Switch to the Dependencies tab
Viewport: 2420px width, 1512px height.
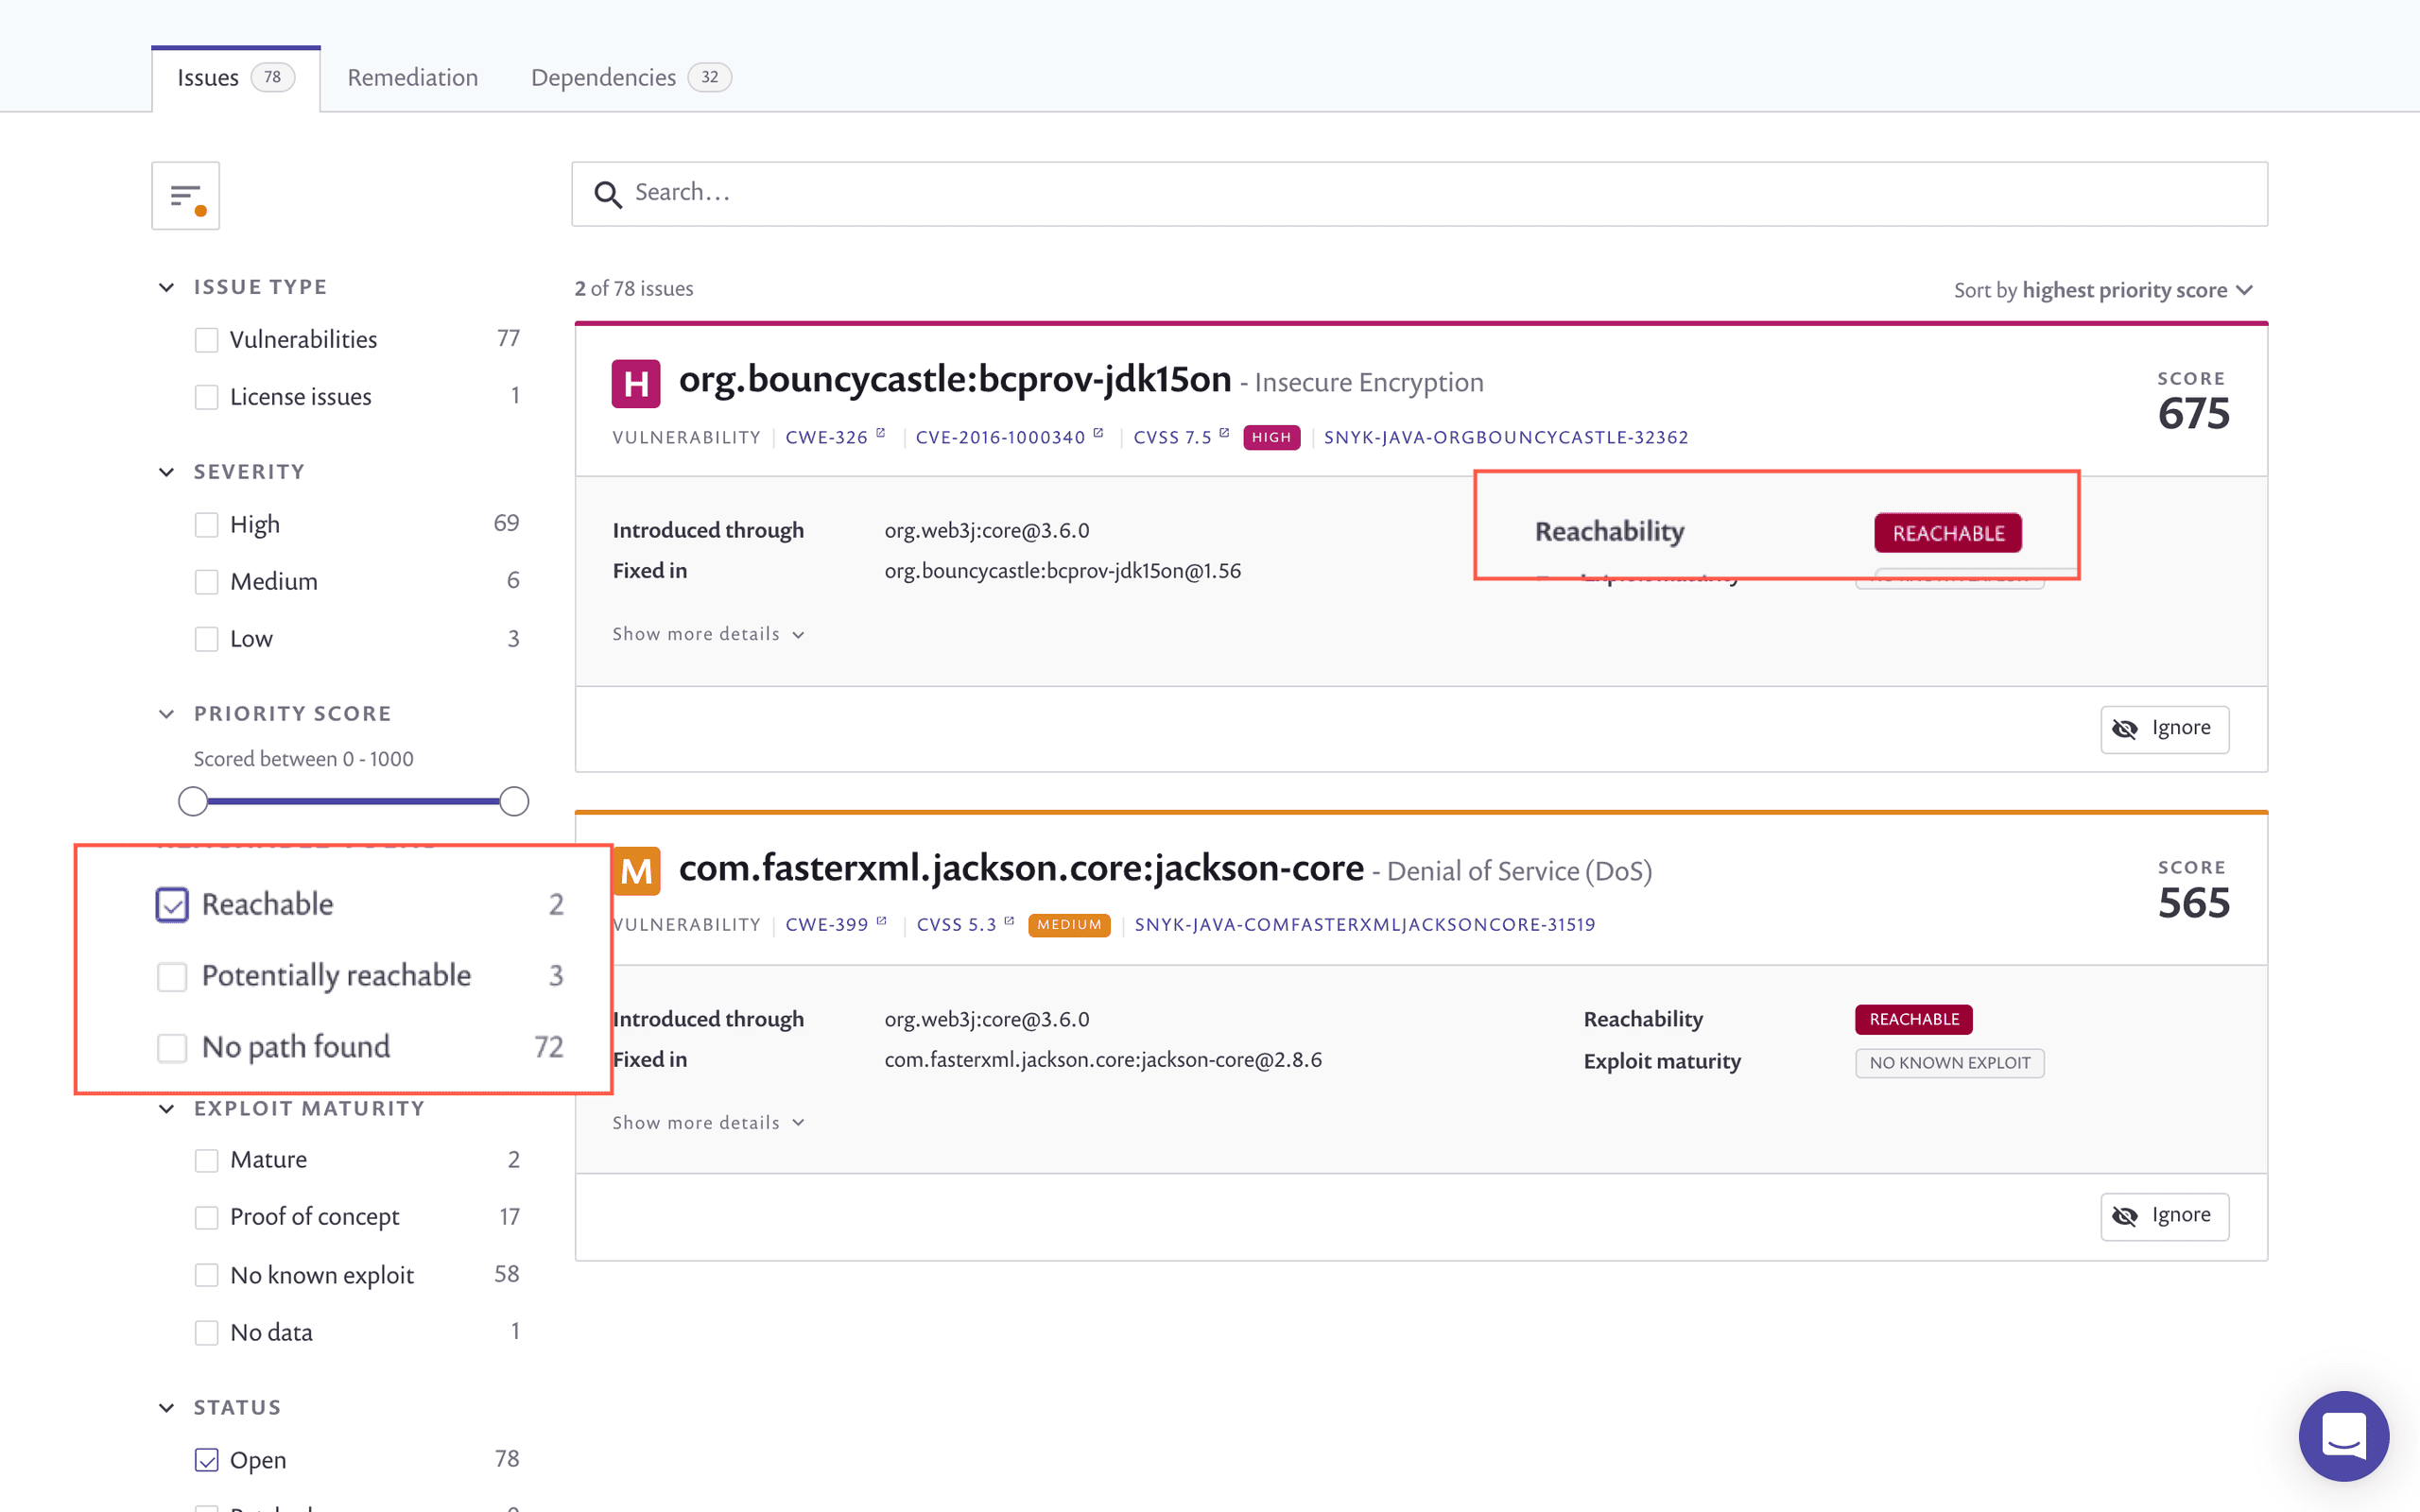point(631,78)
